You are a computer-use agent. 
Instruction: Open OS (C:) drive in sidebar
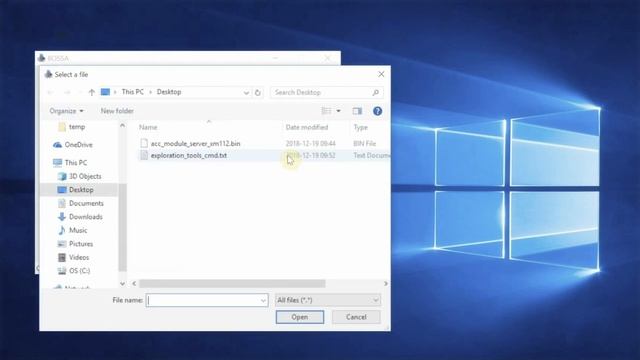point(79,271)
